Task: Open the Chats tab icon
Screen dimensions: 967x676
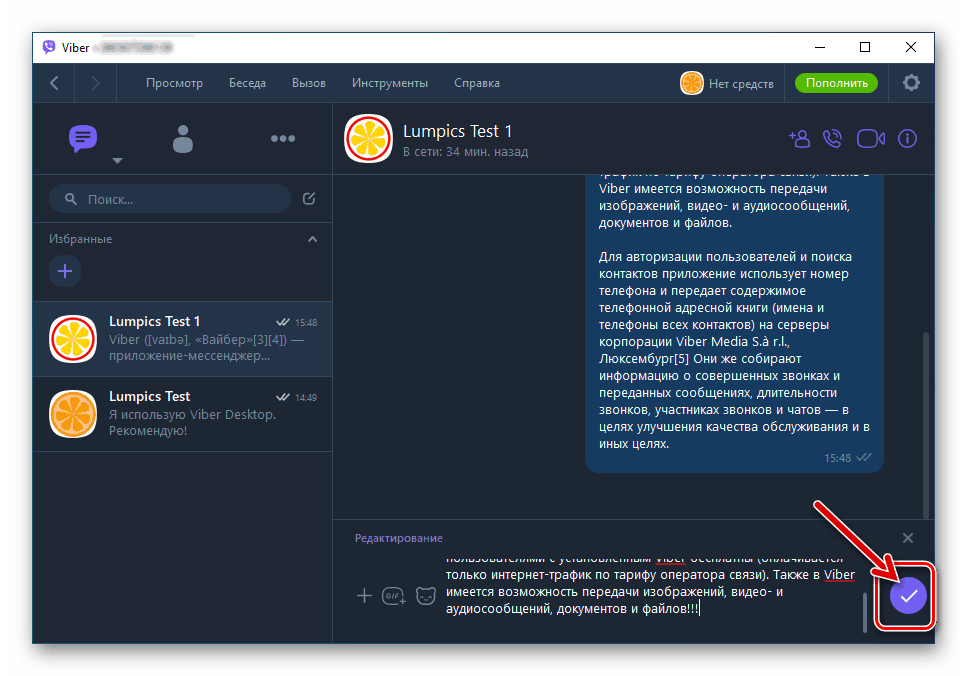Action: coord(83,138)
